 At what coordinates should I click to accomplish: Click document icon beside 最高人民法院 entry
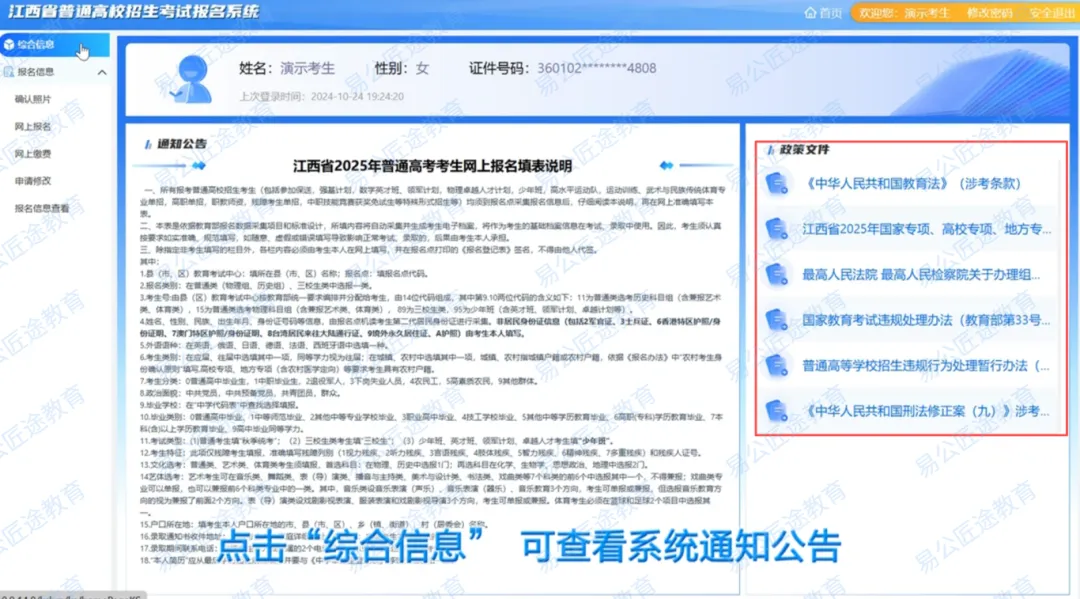[777, 275]
